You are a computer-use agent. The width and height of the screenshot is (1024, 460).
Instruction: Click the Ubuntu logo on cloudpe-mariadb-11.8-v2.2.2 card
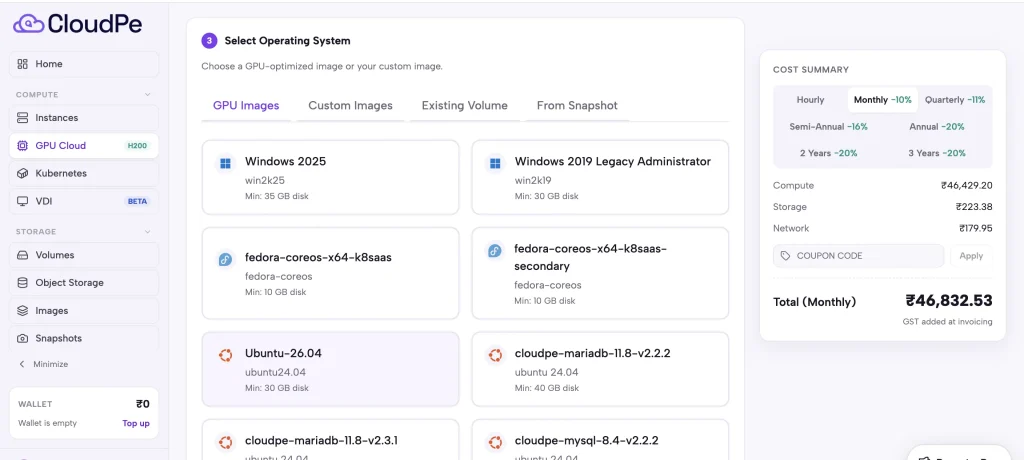pos(495,355)
